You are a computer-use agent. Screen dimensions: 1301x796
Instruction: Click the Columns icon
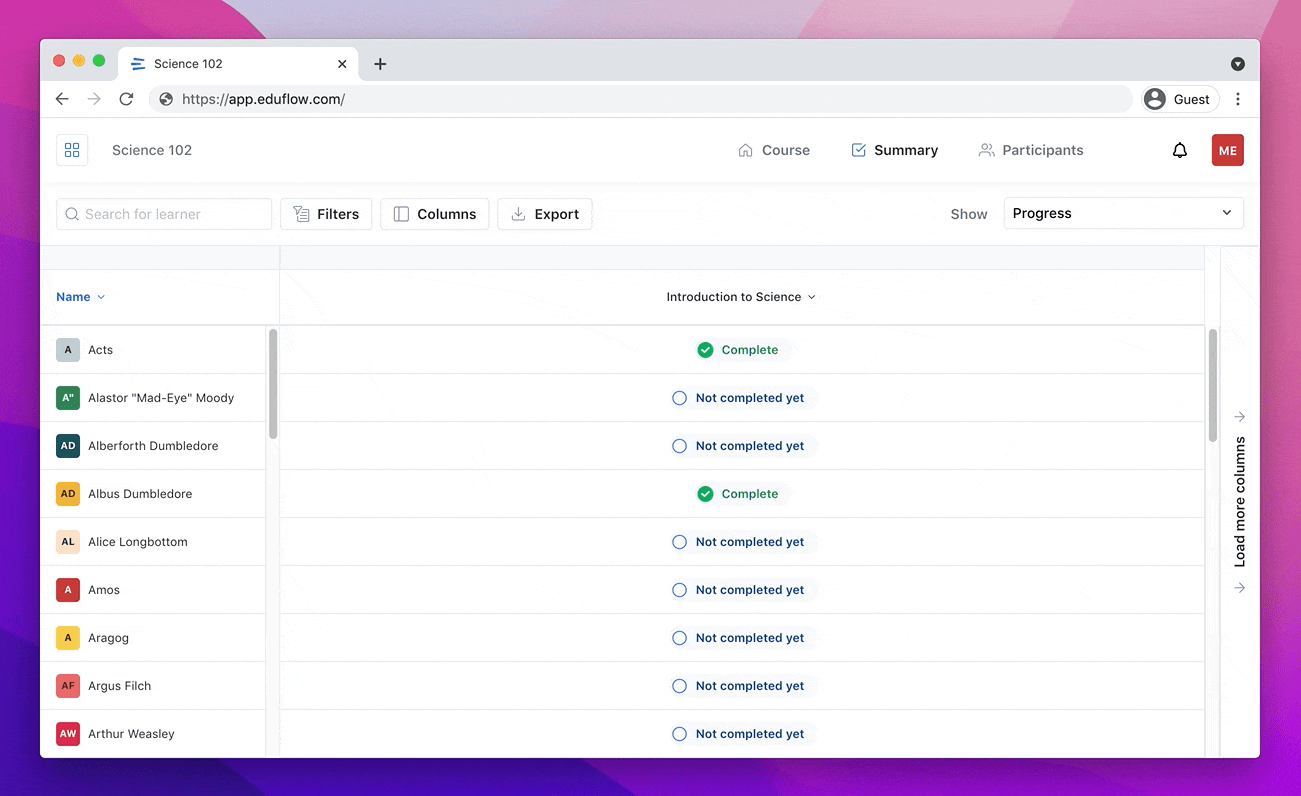[x=401, y=213]
